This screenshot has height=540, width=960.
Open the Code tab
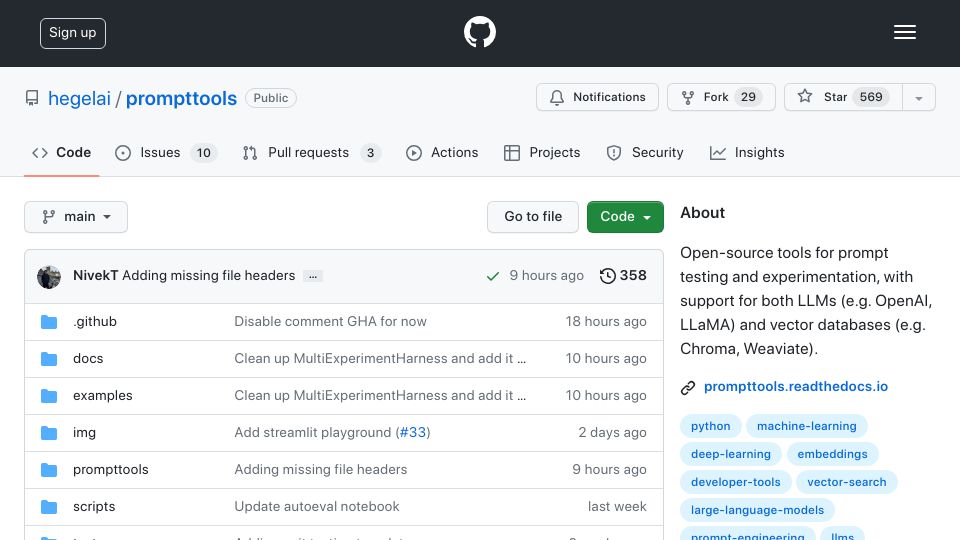coord(61,152)
